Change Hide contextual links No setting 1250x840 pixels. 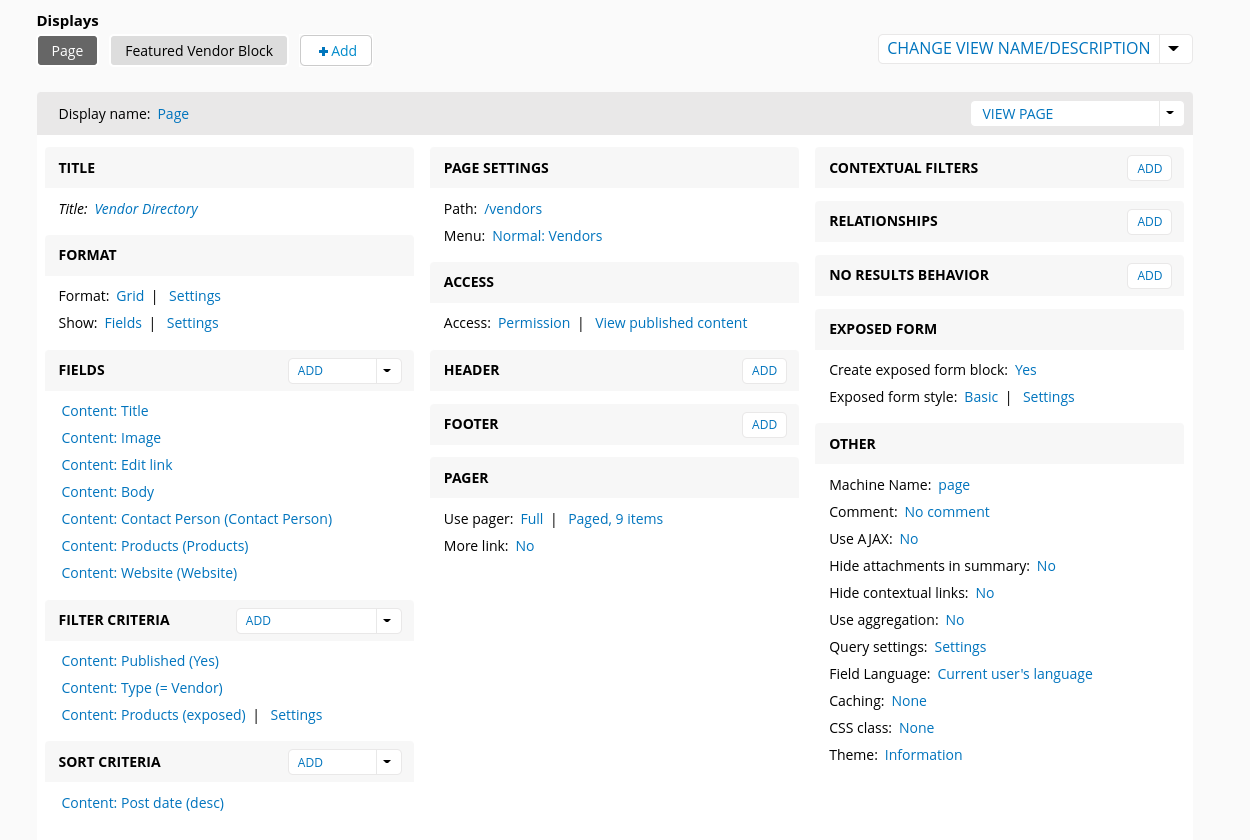click(985, 593)
